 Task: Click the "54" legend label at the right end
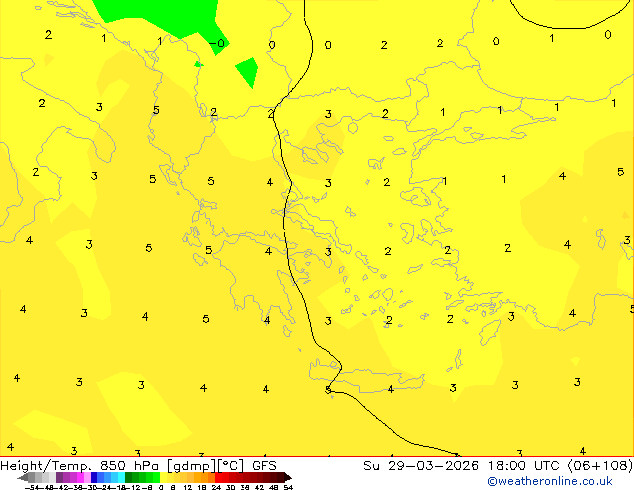(x=288, y=487)
